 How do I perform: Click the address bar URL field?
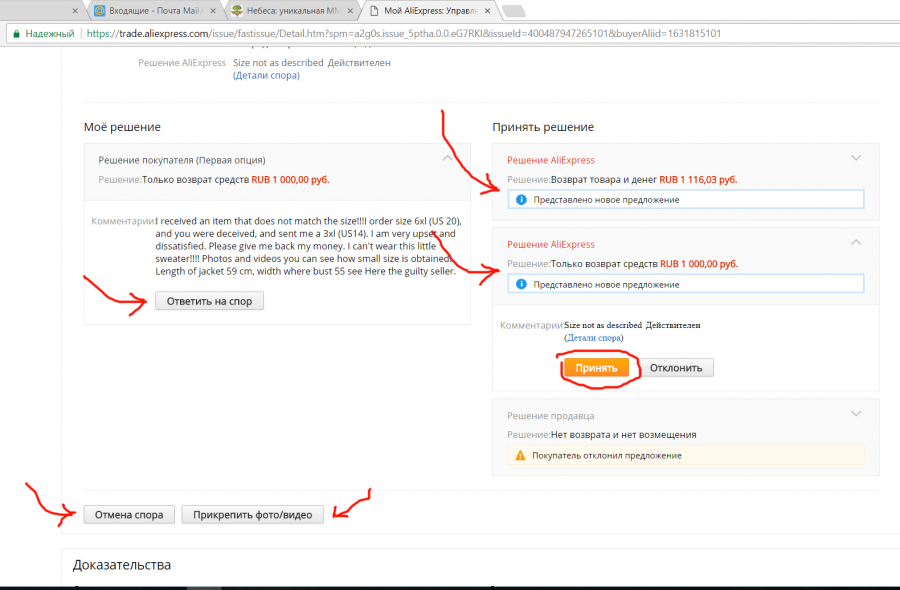click(404, 34)
